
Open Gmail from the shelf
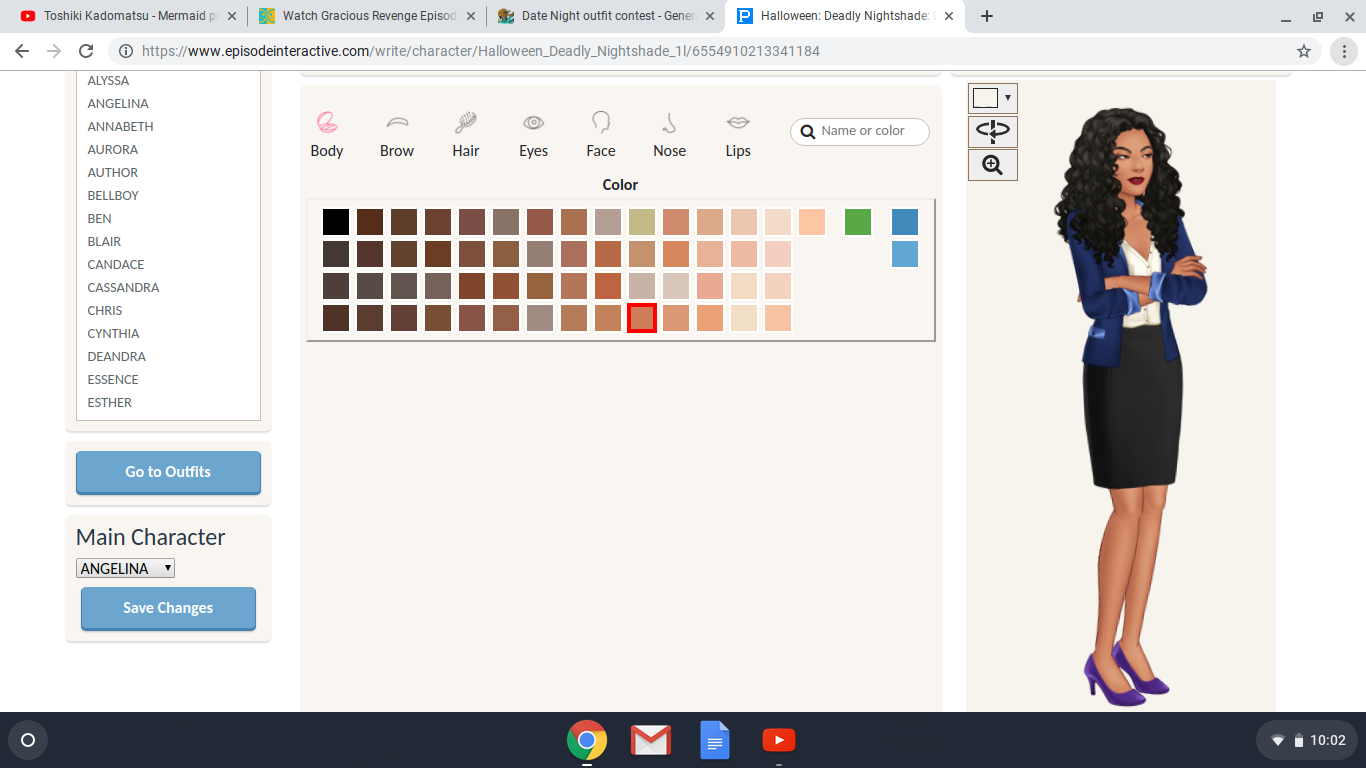pos(650,740)
